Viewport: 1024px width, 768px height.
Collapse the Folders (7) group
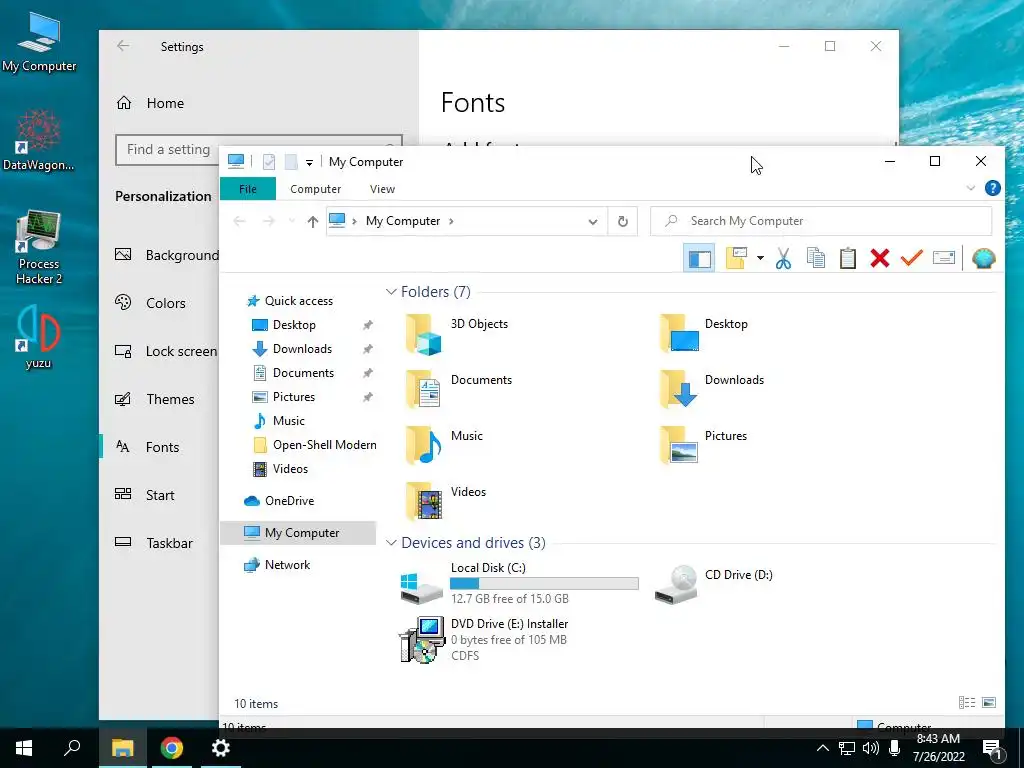[391, 292]
